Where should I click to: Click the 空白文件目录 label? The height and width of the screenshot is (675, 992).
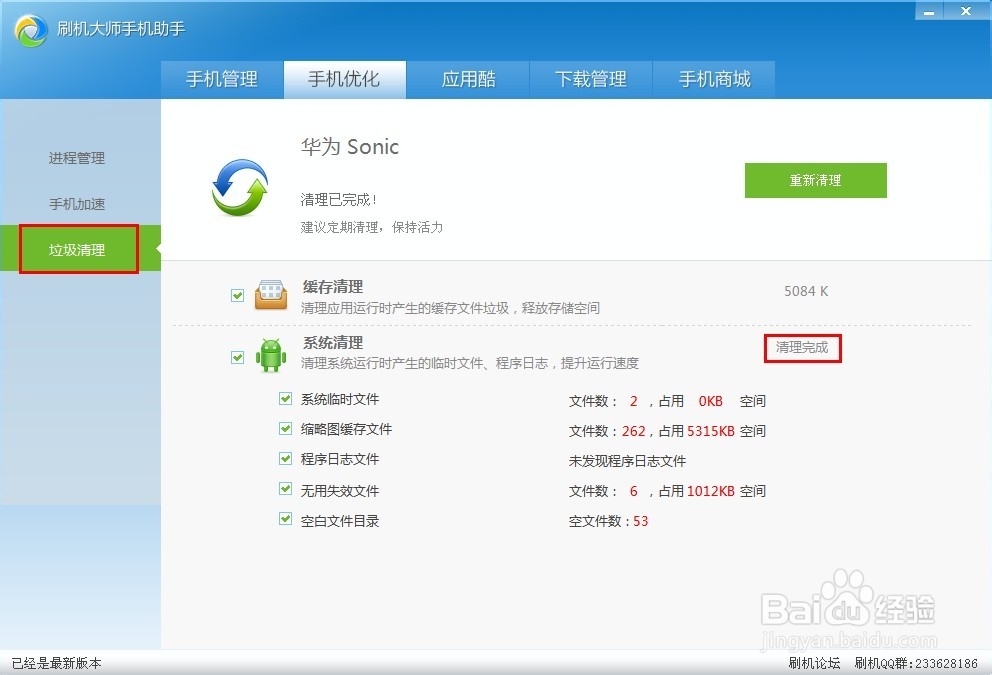[340, 521]
